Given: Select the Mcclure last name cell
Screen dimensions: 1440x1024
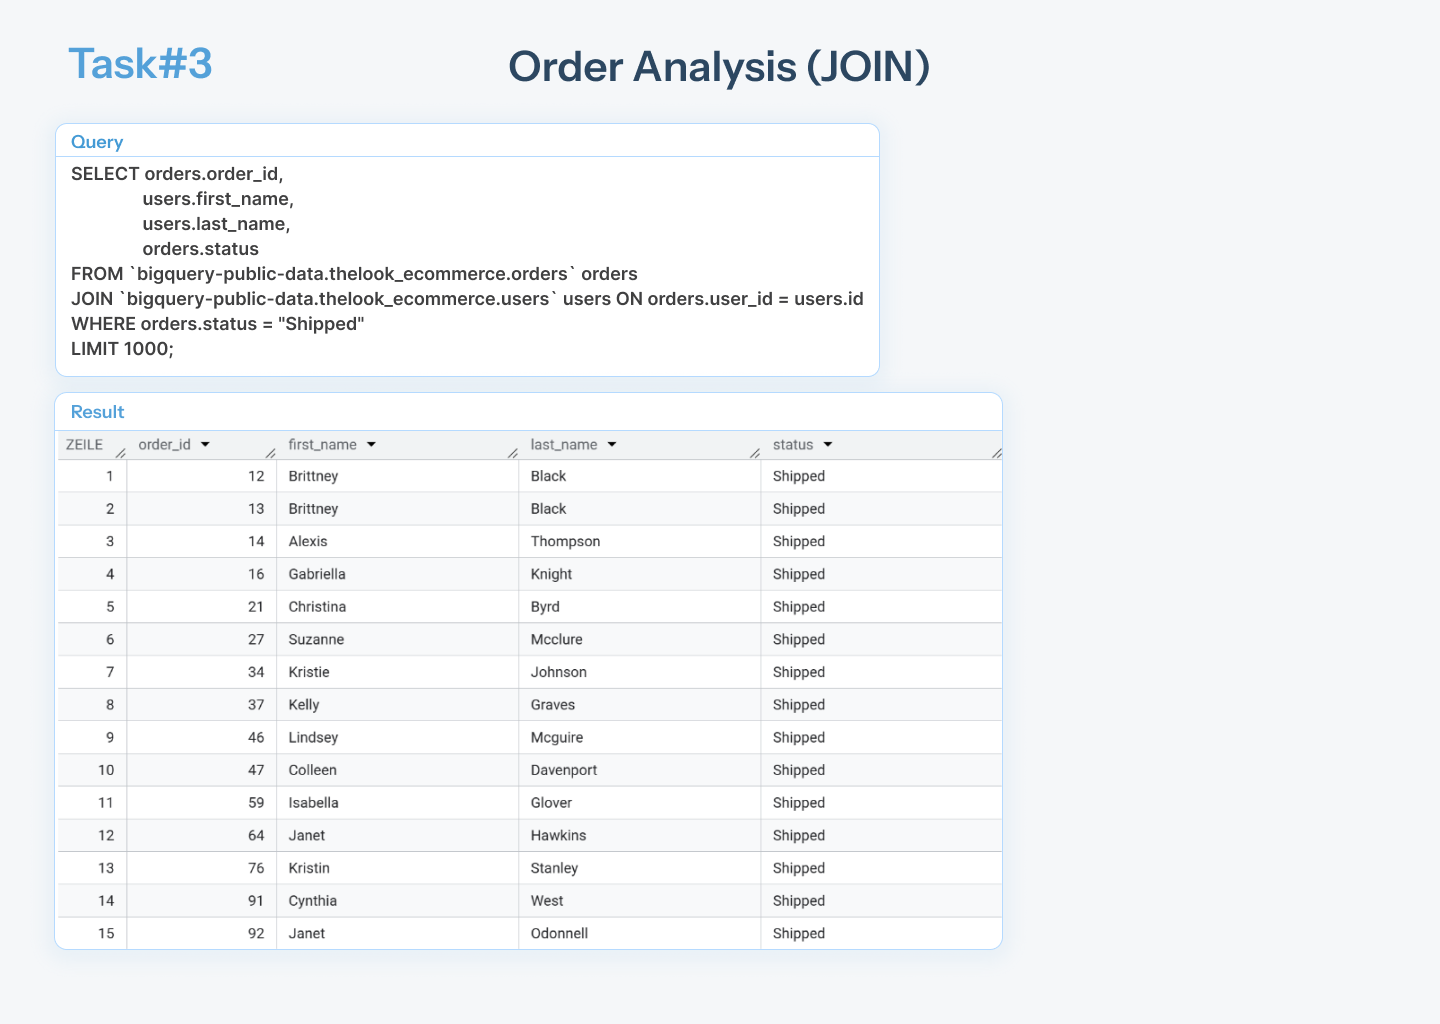Looking at the screenshot, I should coord(640,640).
